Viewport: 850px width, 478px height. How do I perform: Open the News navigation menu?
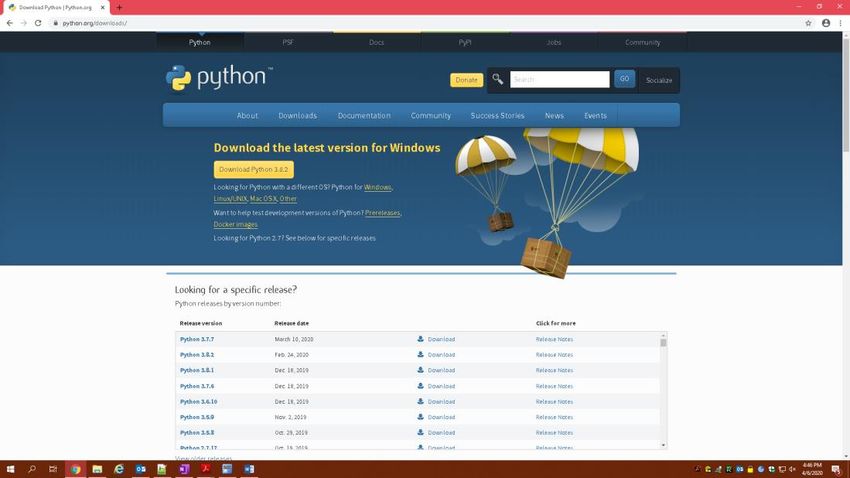tap(554, 115)
